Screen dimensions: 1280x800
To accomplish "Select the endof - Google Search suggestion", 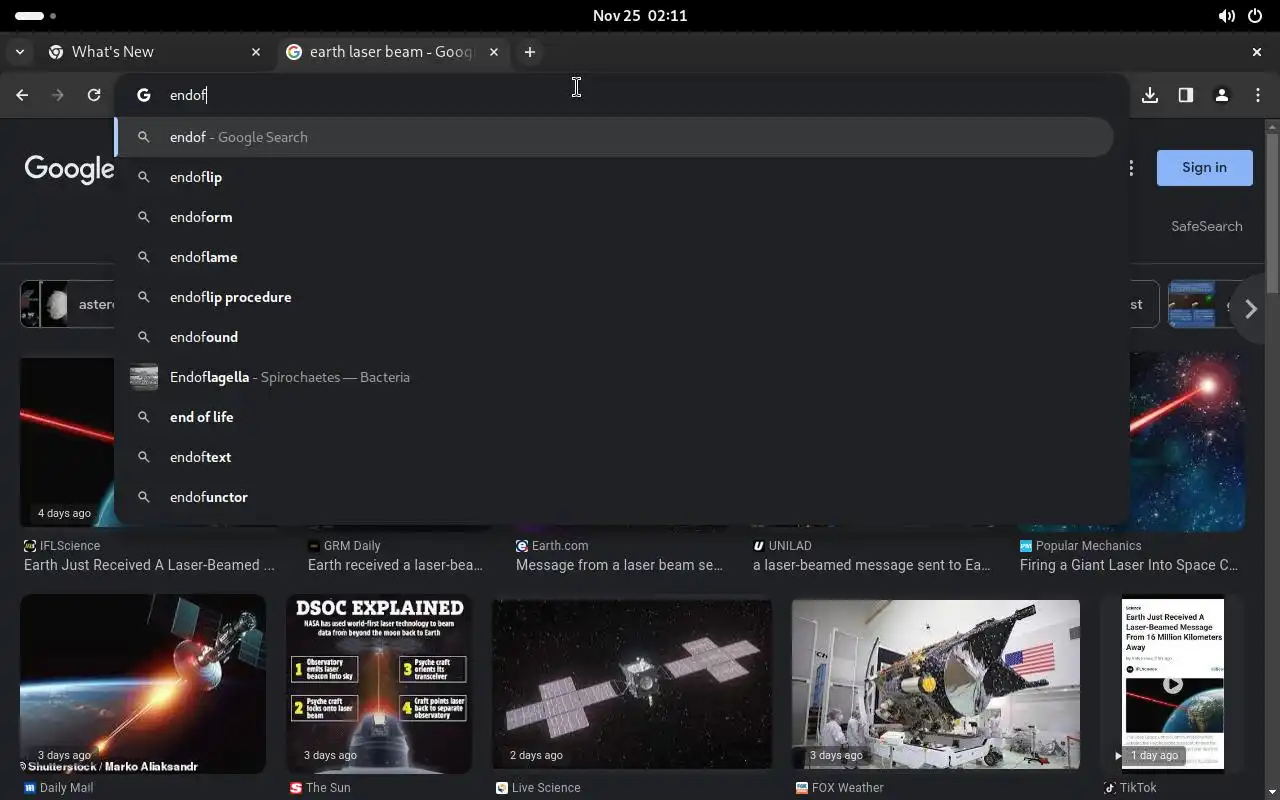I will point(614,137).
